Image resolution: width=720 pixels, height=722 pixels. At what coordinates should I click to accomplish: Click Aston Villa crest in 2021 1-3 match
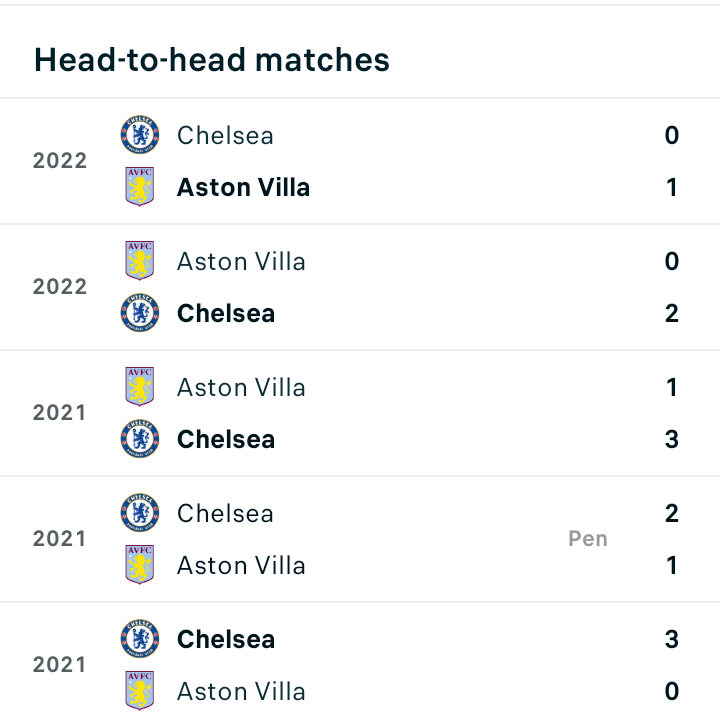[x=140, y=387]
